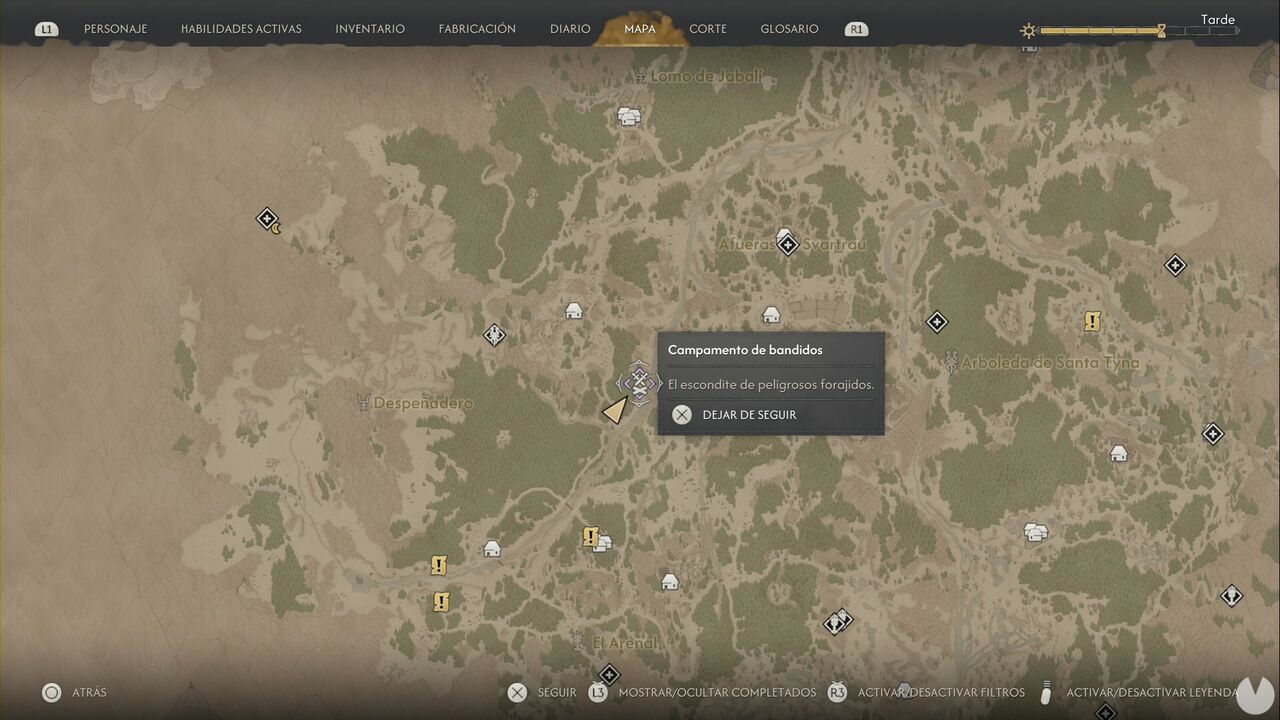Select the house cluster below Lomo de Jabalí
This screenshot has height=720, width=1280.
pos(628,117)
